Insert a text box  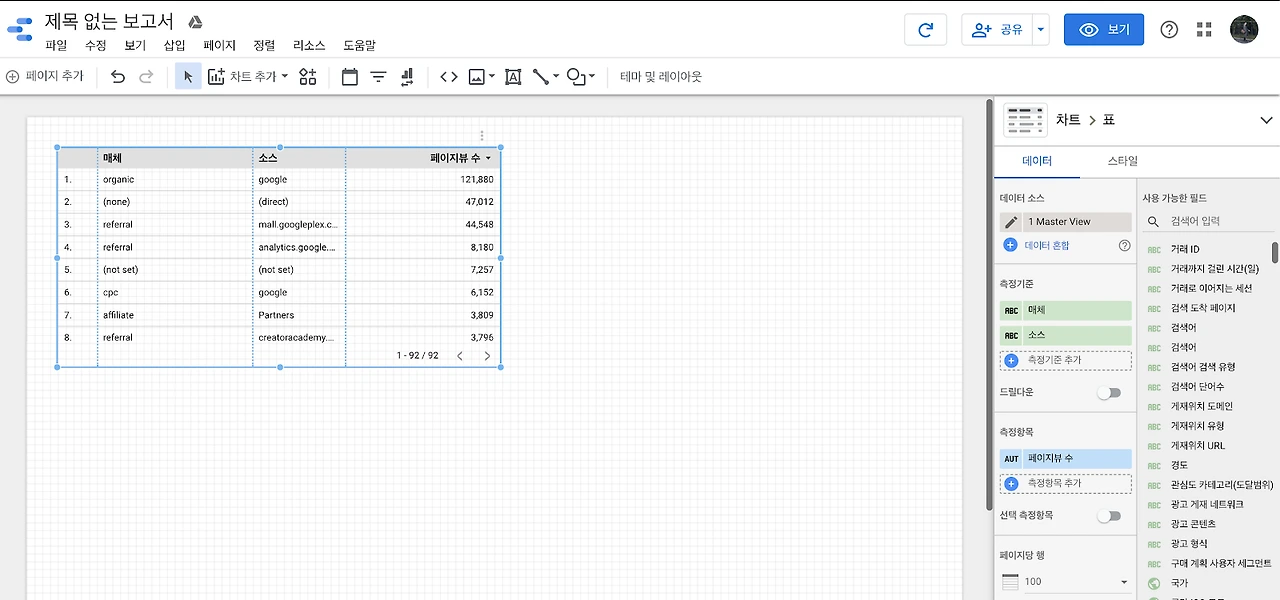coord(513,76)
